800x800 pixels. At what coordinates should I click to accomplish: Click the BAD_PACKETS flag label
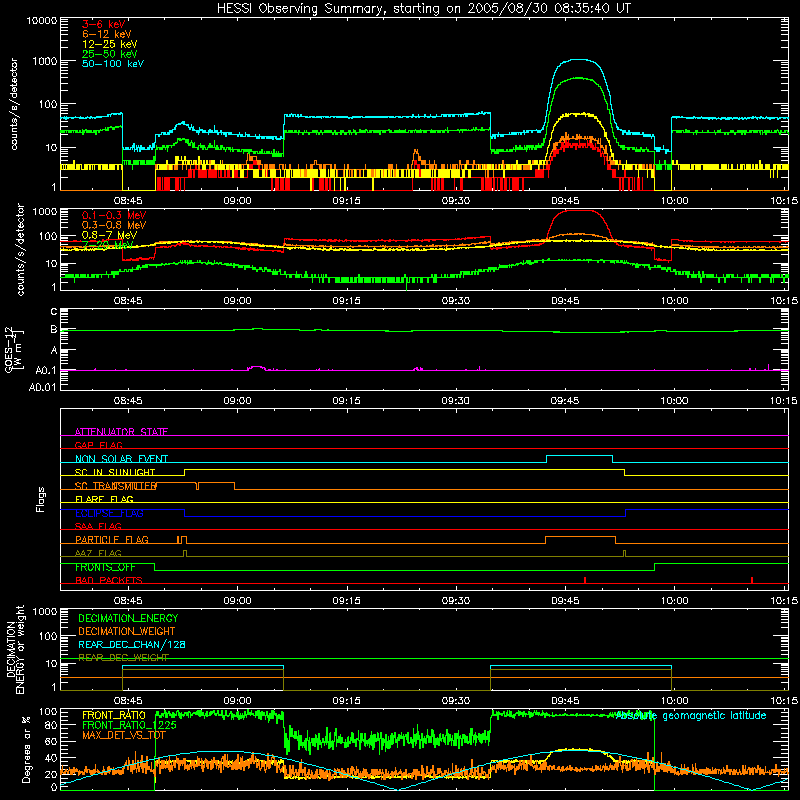pos(109,580)
